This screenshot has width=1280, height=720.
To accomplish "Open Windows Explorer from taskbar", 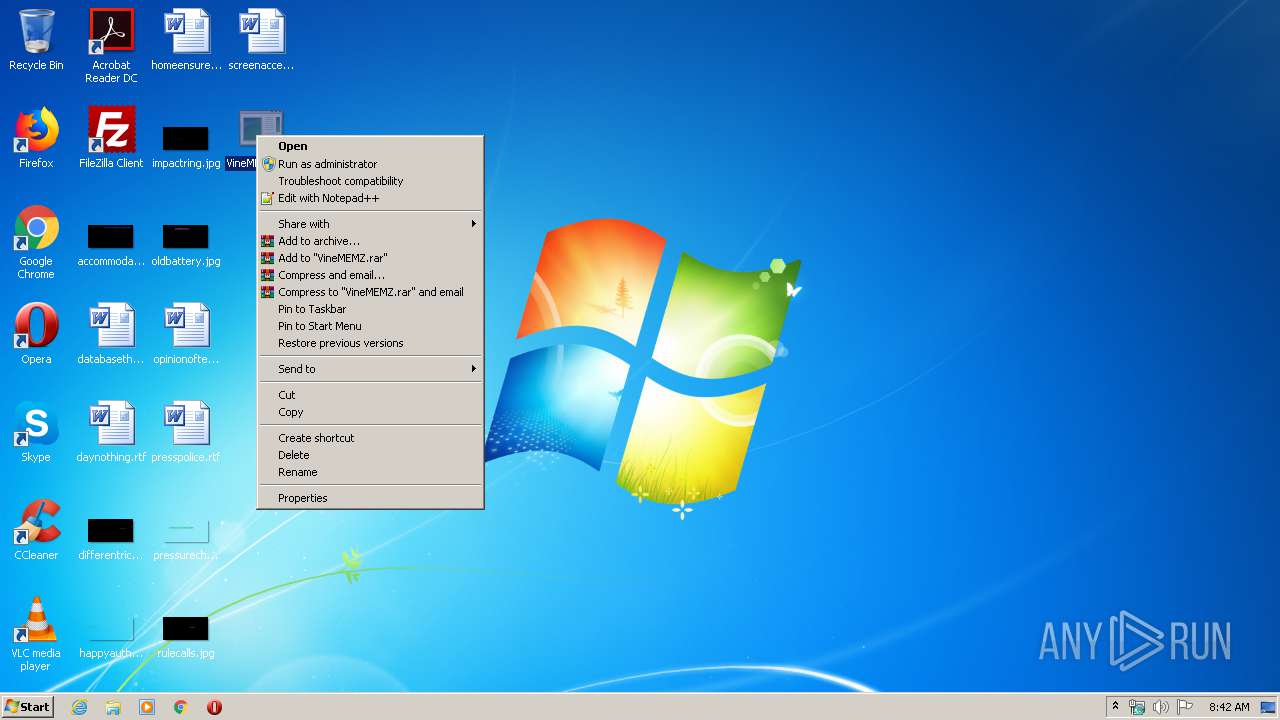I will click(x=113, y=707).
